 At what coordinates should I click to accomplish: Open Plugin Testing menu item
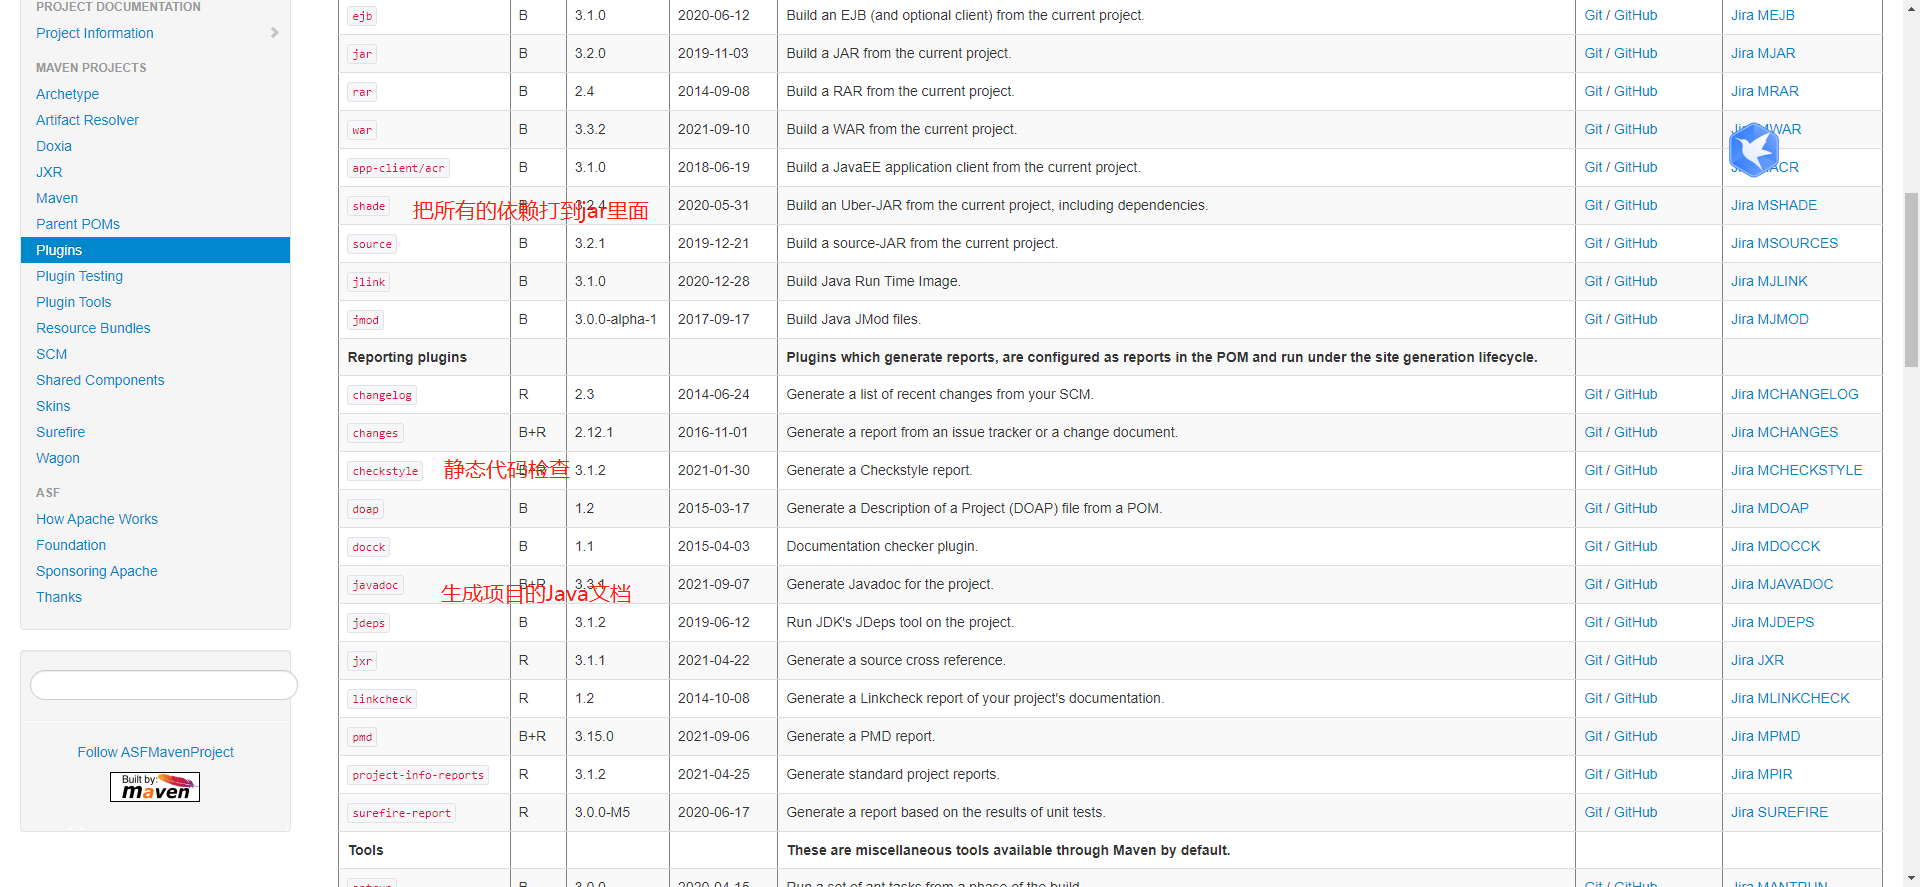coord(80,276)
